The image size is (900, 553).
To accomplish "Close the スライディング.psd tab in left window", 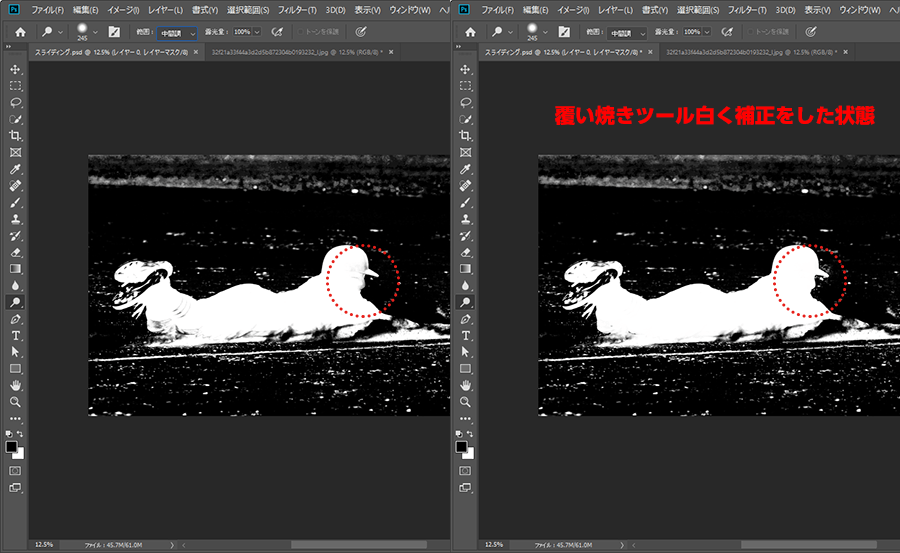I will [x=196, y=52].
